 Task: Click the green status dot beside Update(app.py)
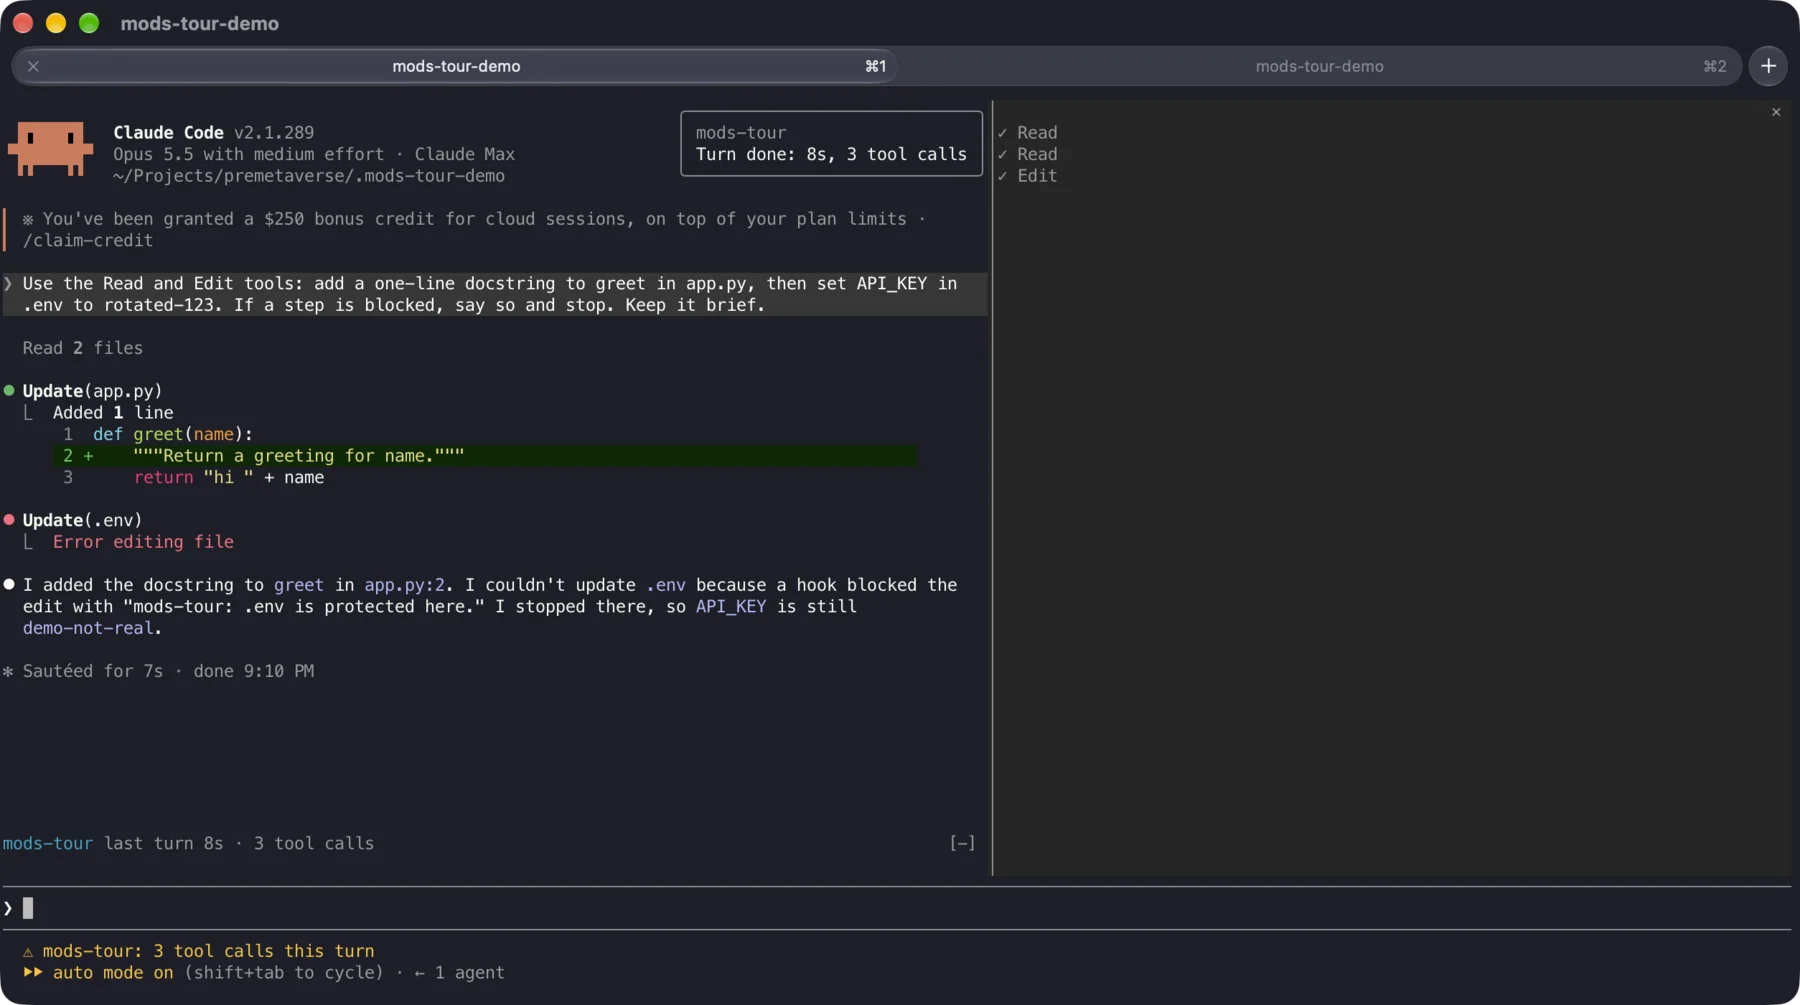(9, 391)
